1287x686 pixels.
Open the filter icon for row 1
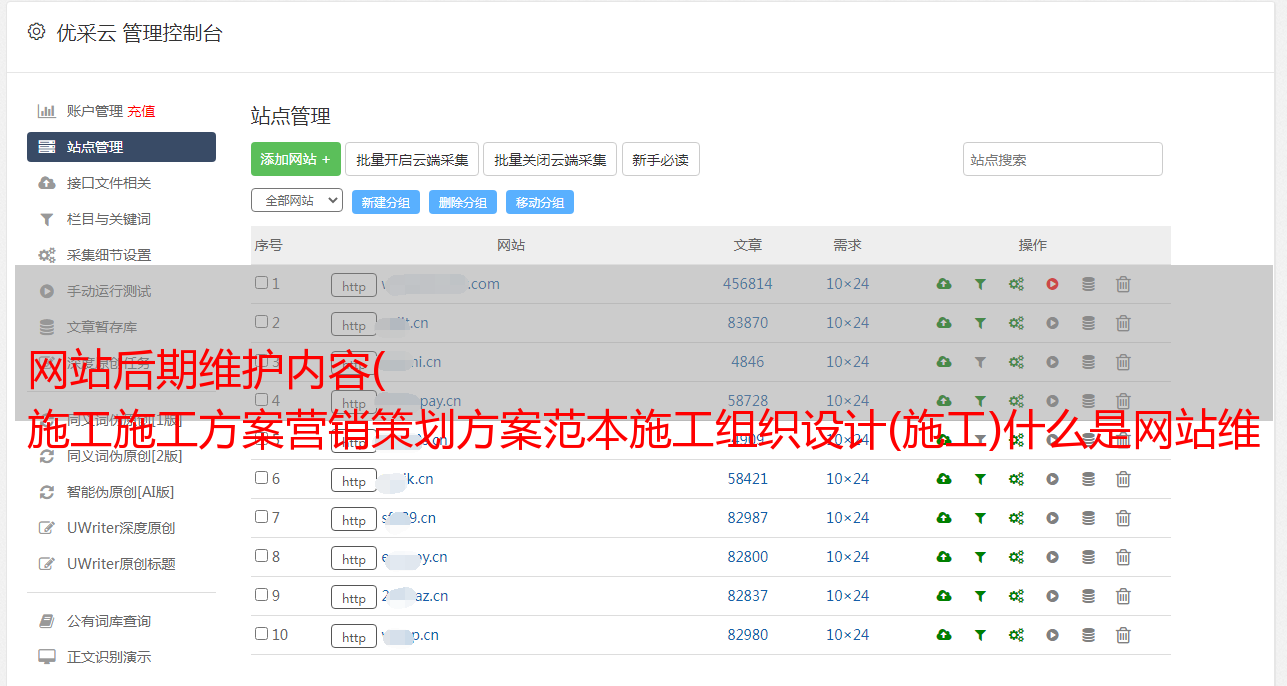pyautogui.click(x=980, y=284)
